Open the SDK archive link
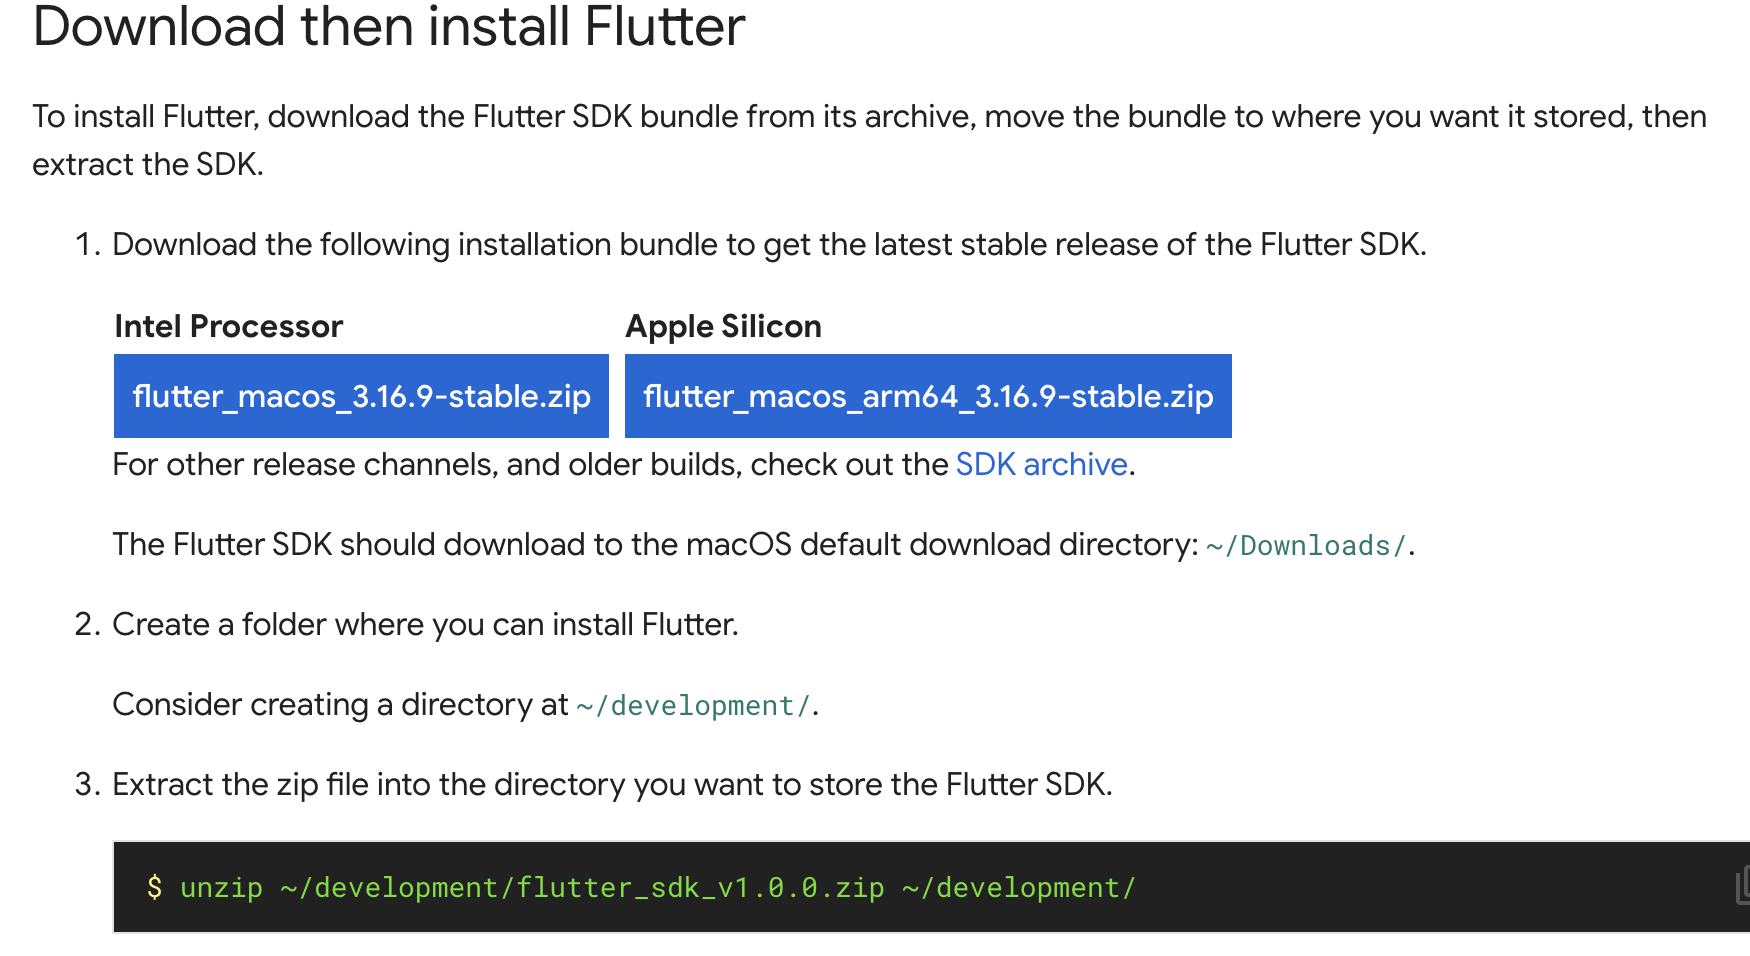Viewport: 1750px width, 956px height. pyautogui.click(x=1040, y=464)
